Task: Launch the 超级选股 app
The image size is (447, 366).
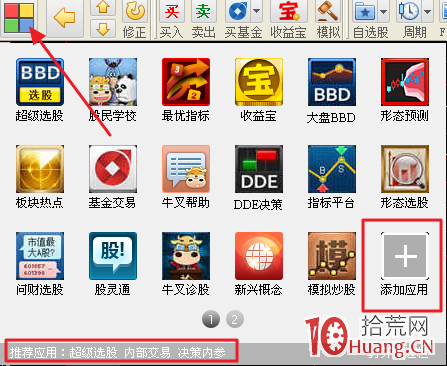Action: (x=40, y=82)
